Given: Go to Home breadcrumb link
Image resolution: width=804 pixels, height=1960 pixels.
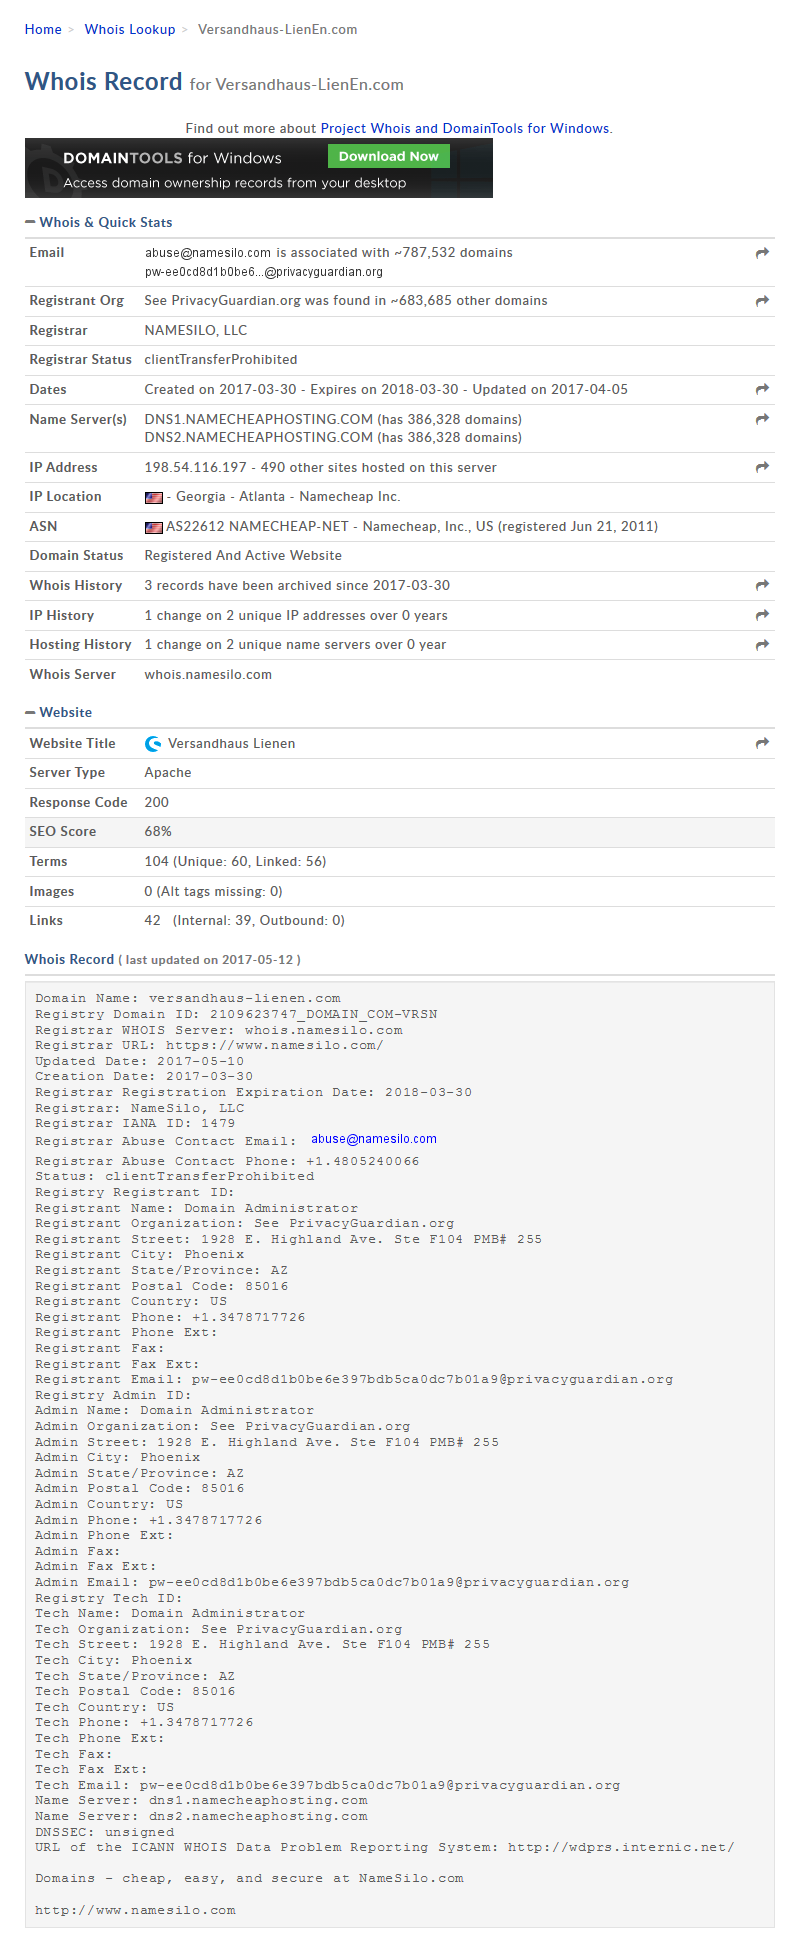Looking at the screenshot, I should 43,30.
